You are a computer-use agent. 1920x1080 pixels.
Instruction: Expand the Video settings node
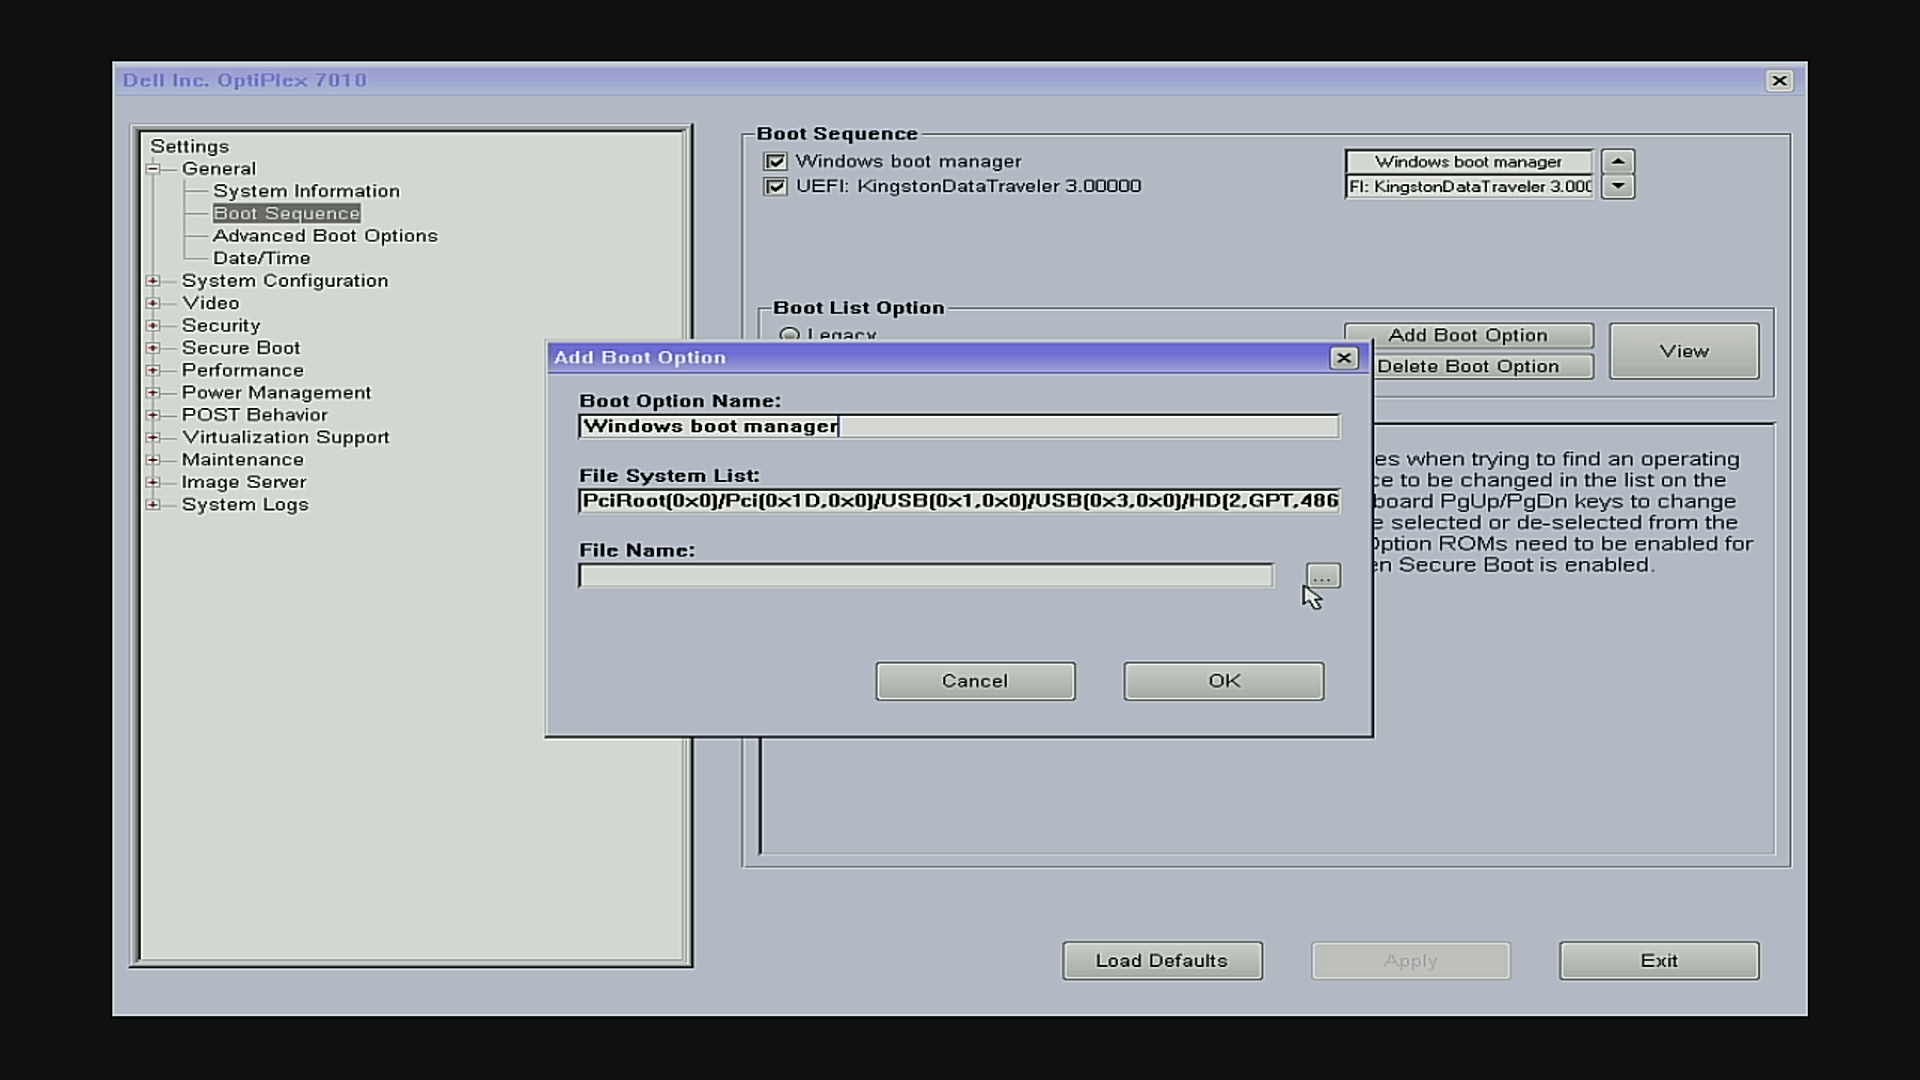(153, 303)
